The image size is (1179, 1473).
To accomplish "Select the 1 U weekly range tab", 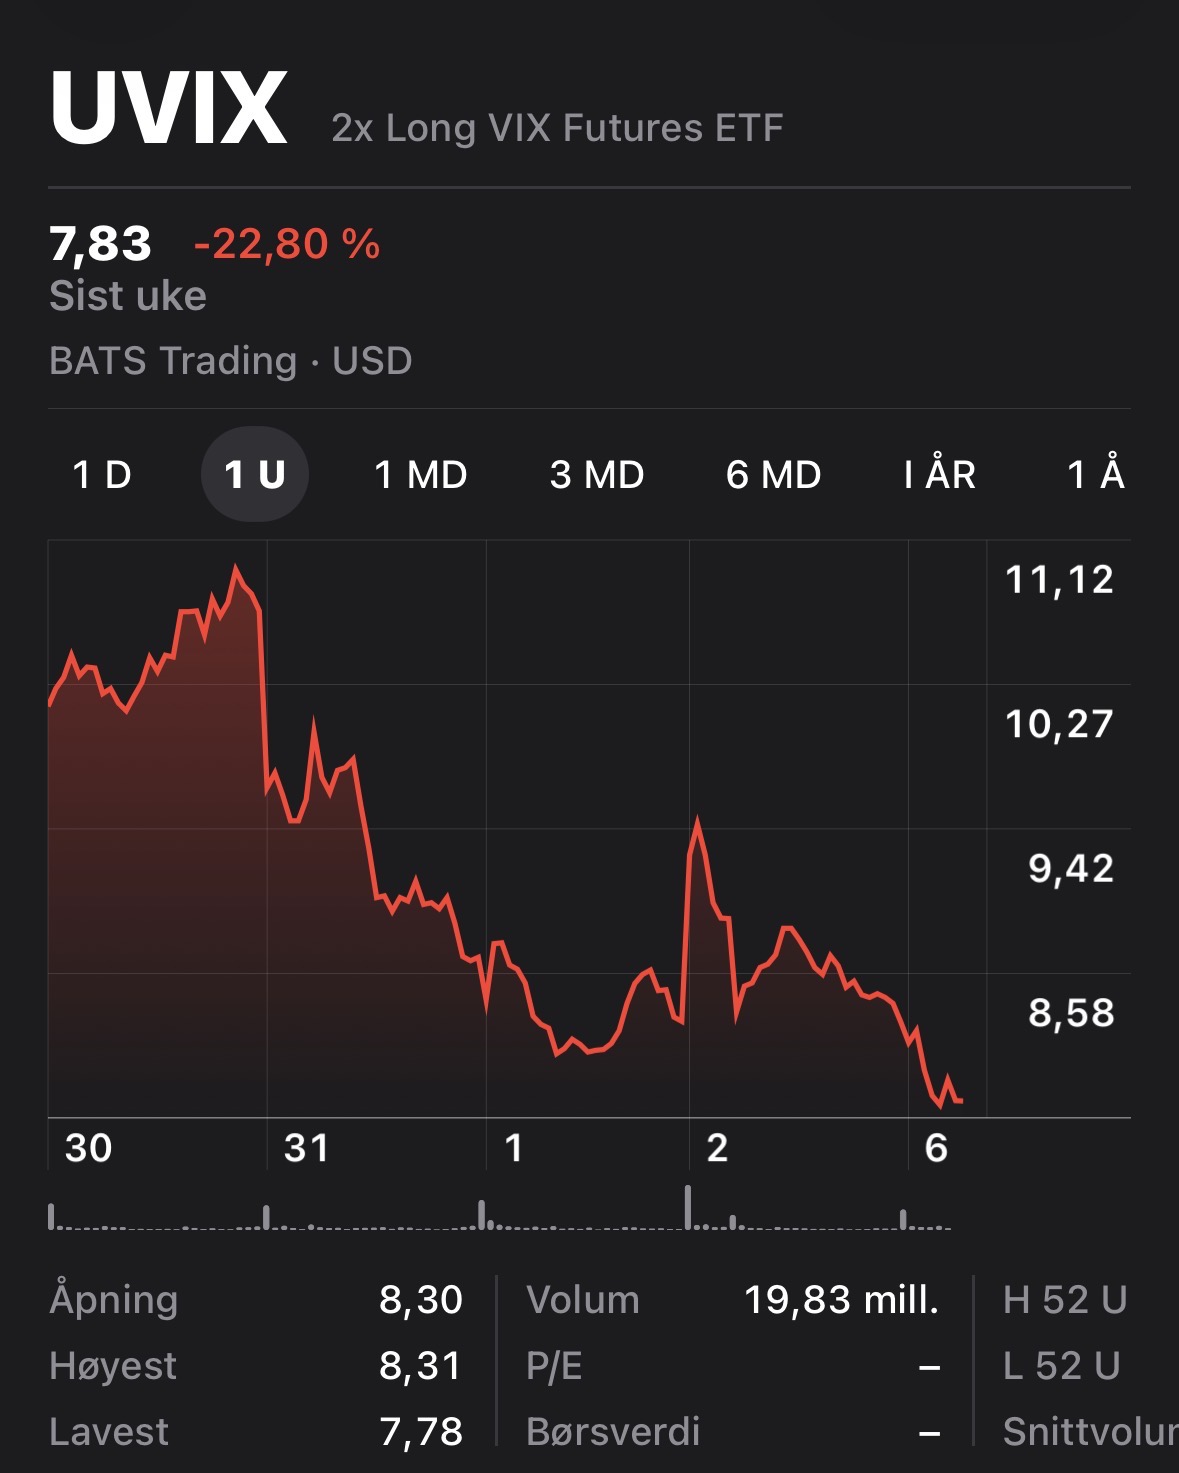I will (x=255, y=474).
